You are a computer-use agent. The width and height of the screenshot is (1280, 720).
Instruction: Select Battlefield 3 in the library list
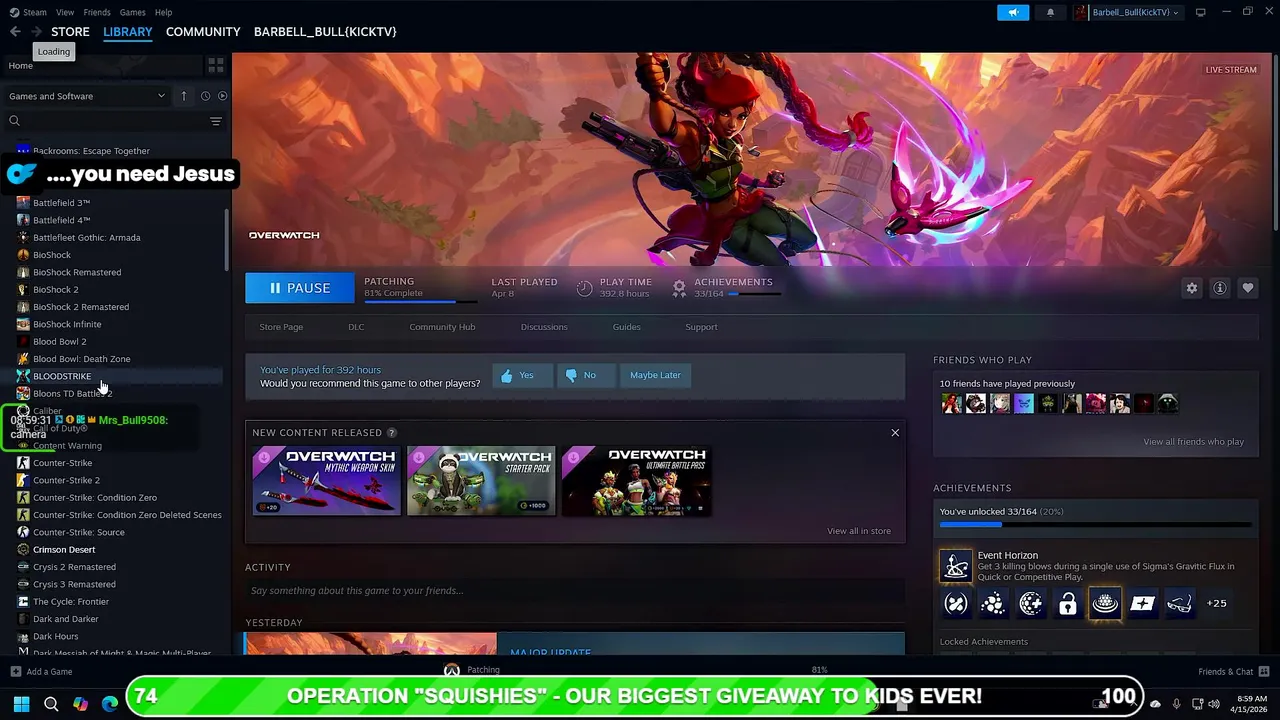61,203
